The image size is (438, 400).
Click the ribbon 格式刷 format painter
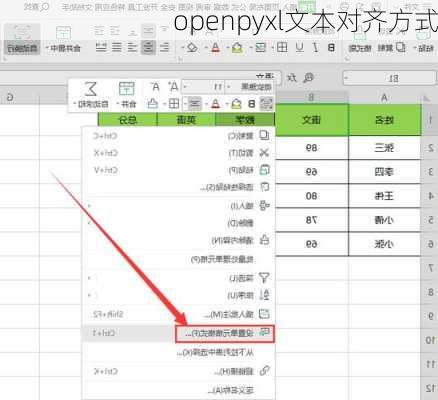tap(360, 48)
